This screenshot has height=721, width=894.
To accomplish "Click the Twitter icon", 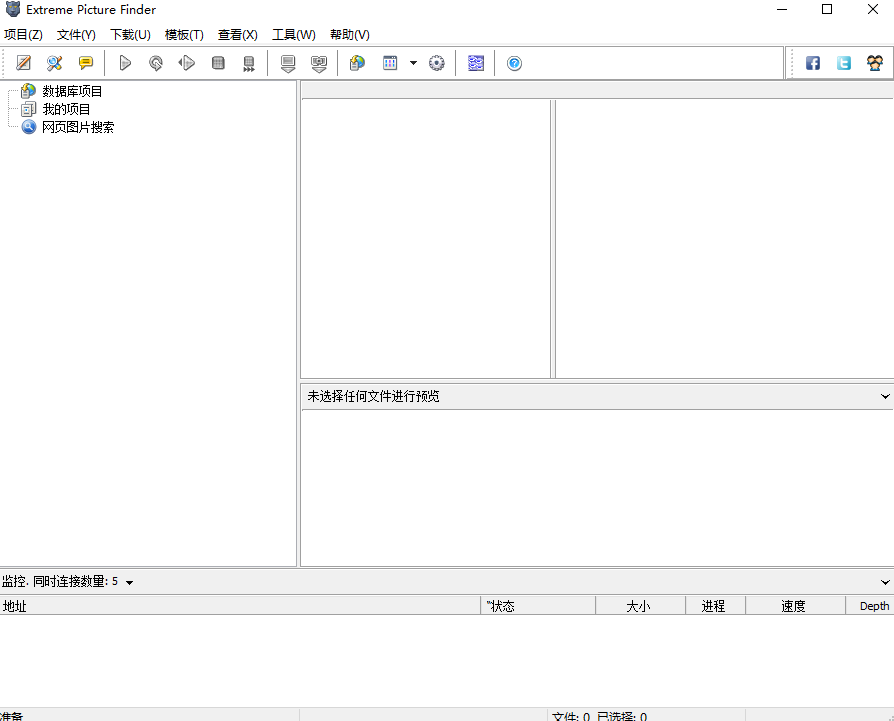I will pyautogui.click(x=843, y=63).
